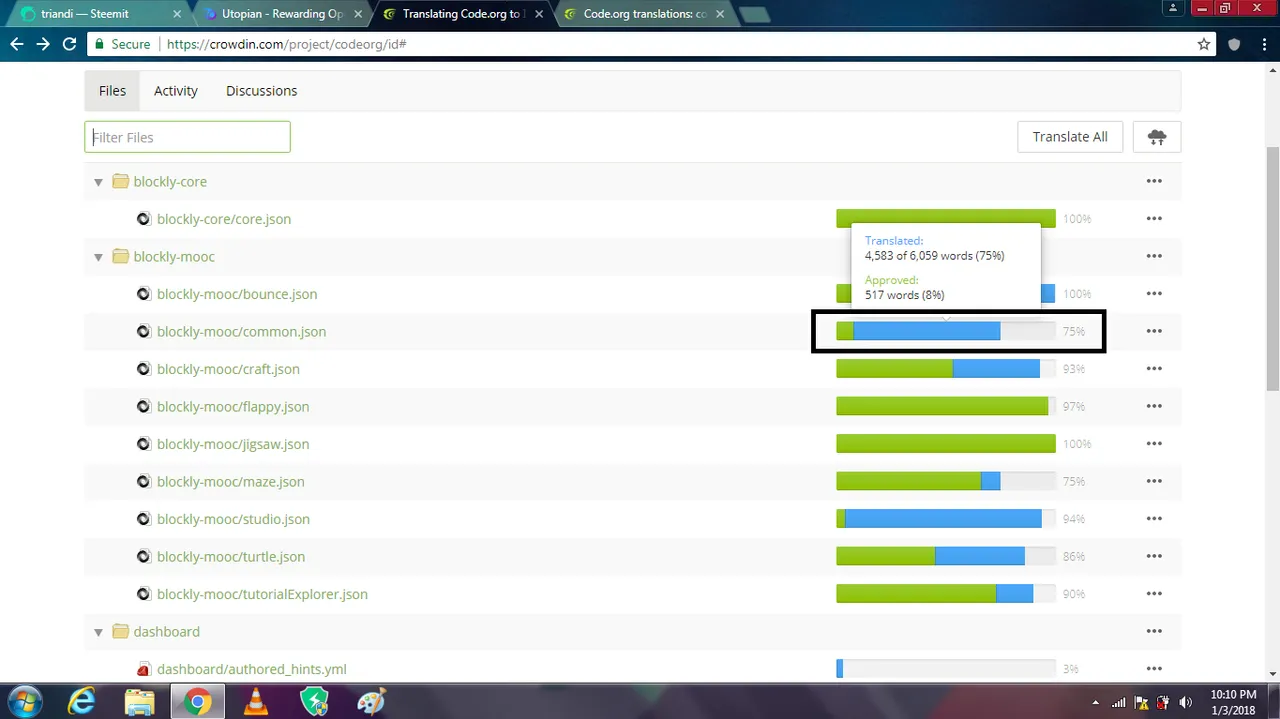Open the blockly-mooc/craft.json file
Screen dimensions: 1280x719
click(228, 369)
